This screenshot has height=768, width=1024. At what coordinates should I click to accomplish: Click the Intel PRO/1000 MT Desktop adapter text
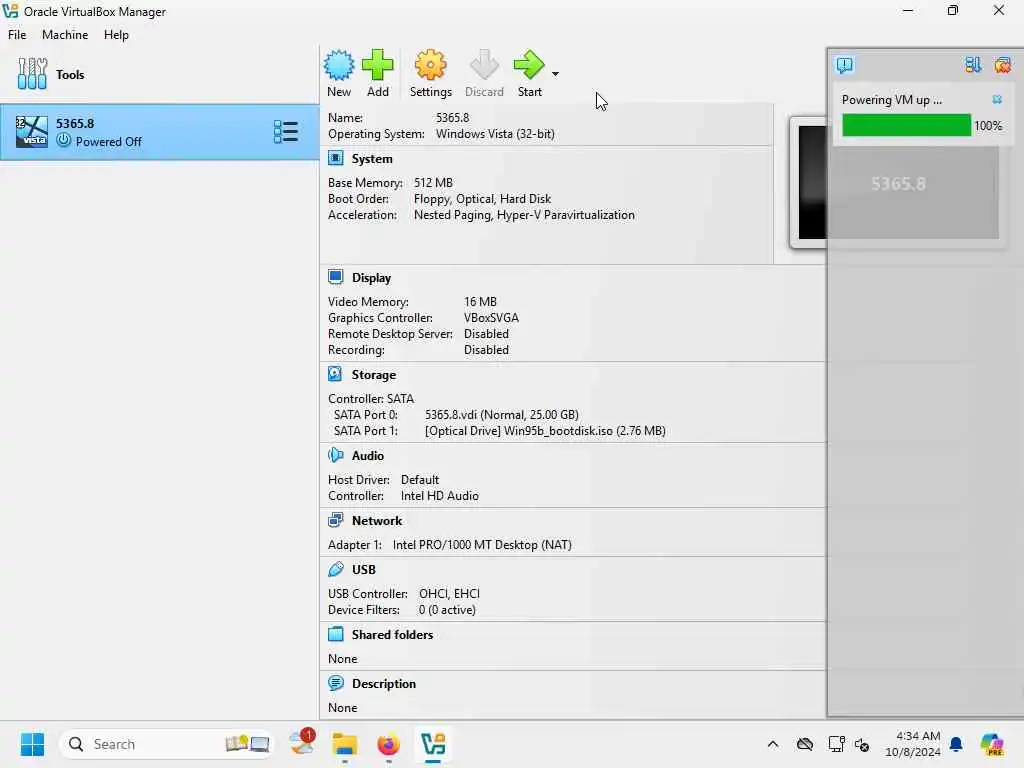coord(482,545)
